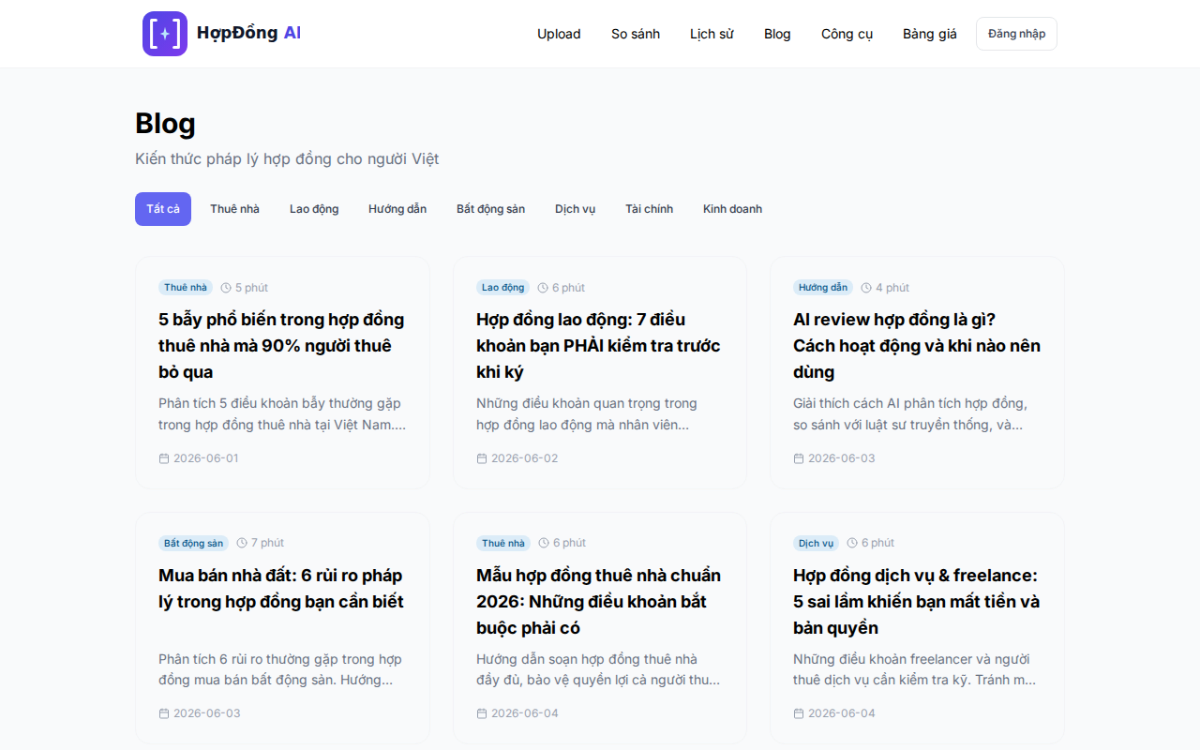Click the Thuê nhà badge on the Mẫu hợp đồng card

point(503,543)
